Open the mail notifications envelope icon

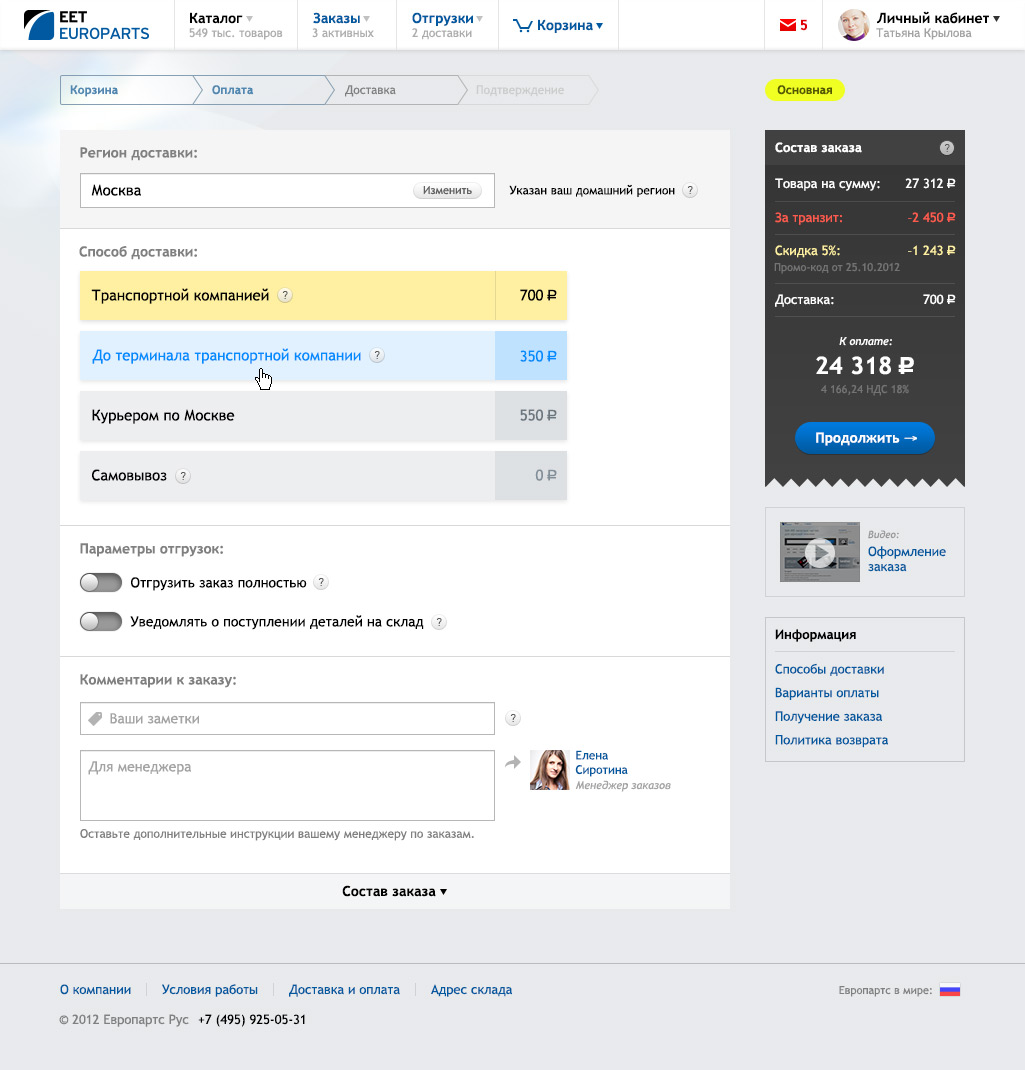787,26
